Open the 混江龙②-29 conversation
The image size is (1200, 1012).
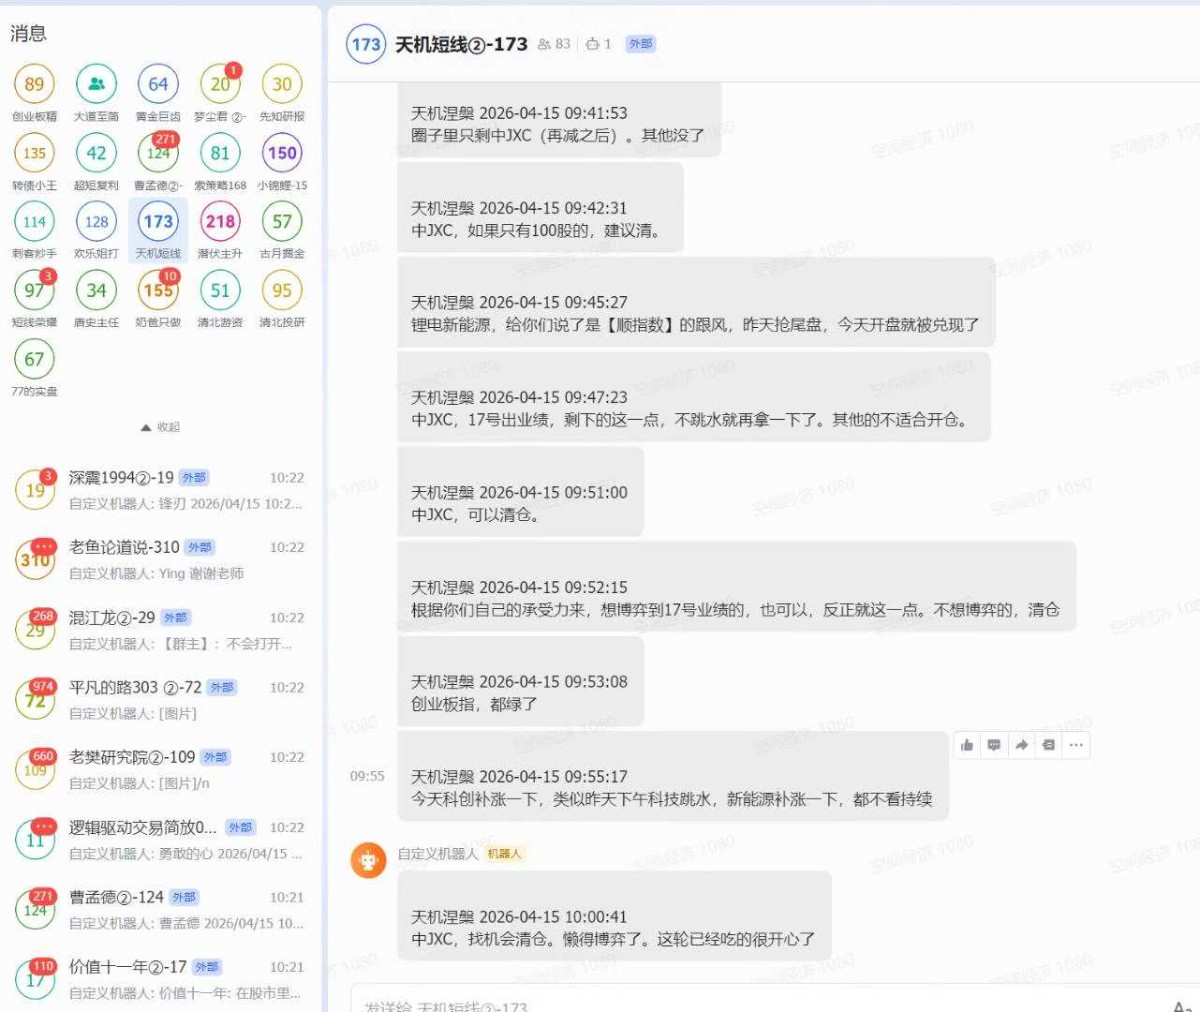pyautogui.click(x=160, y=630)
